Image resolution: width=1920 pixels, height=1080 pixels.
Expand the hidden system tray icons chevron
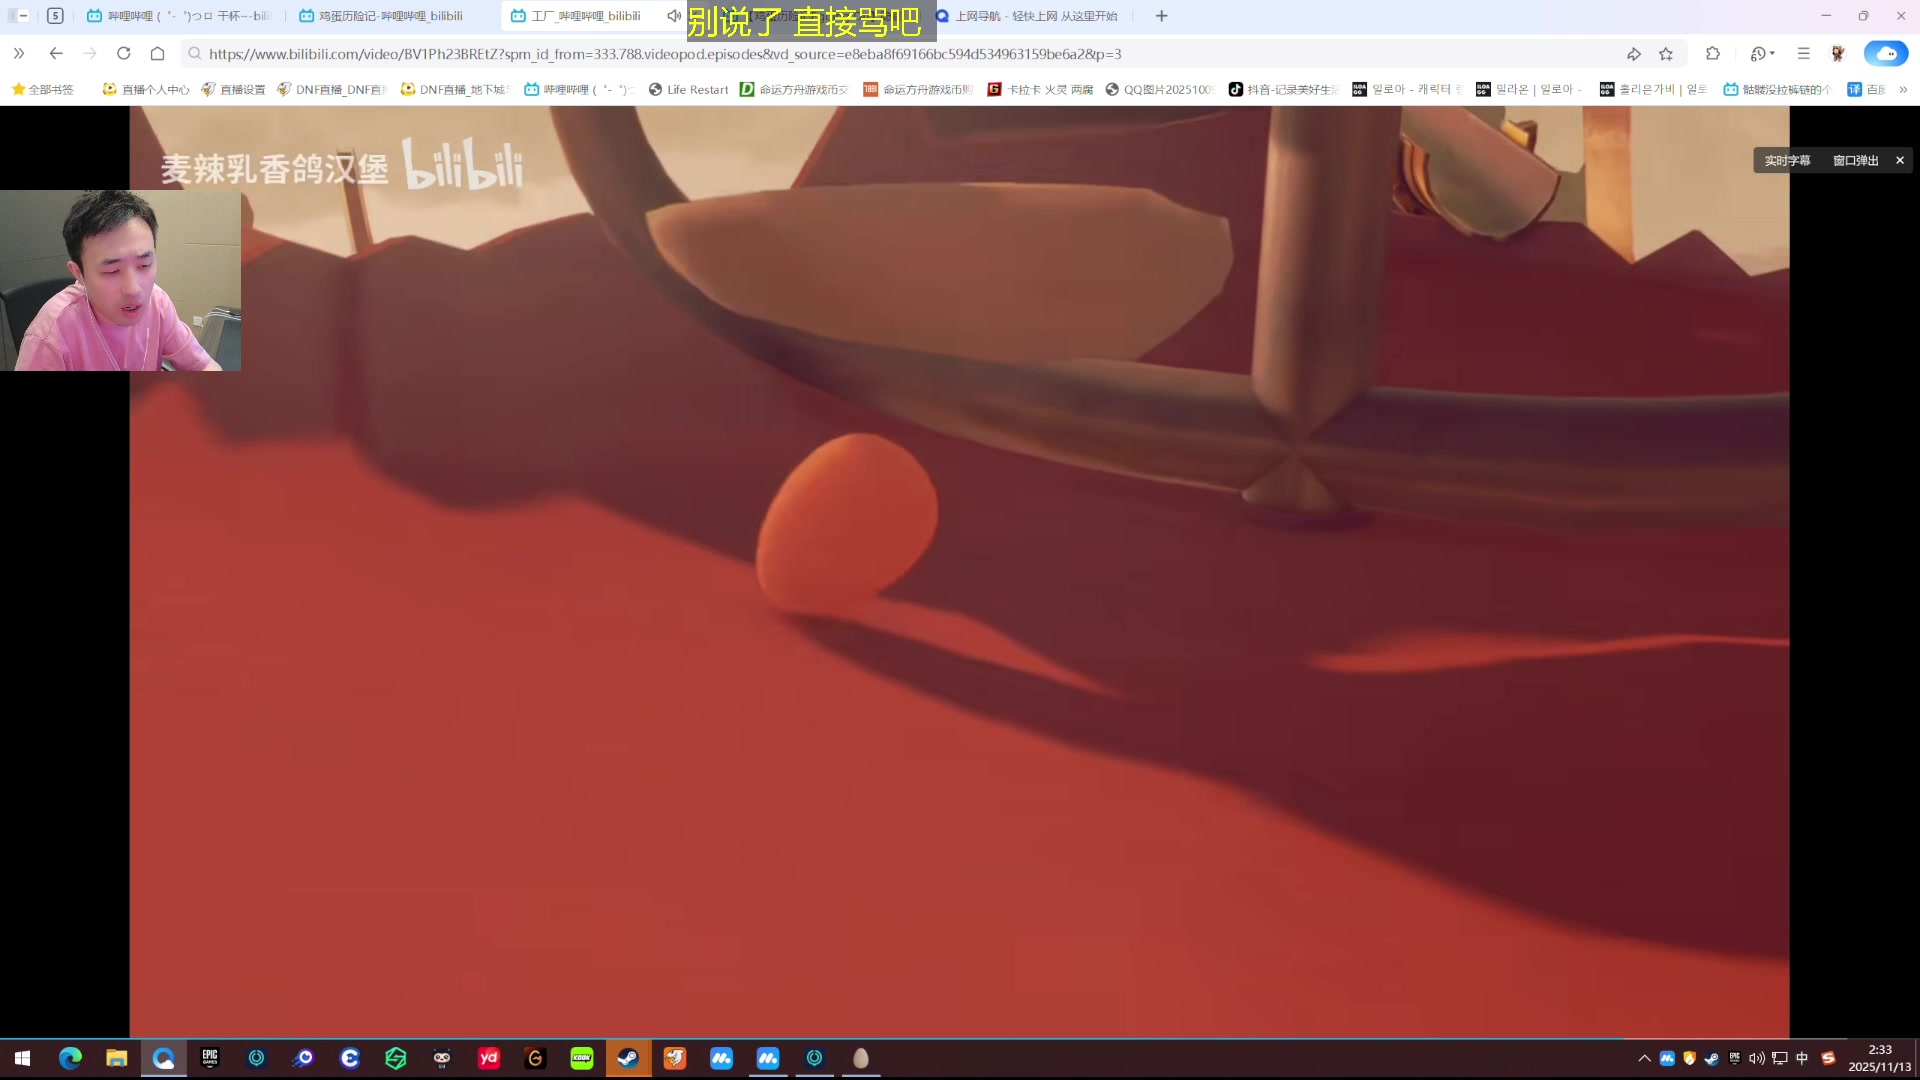pos(1644,1058)
